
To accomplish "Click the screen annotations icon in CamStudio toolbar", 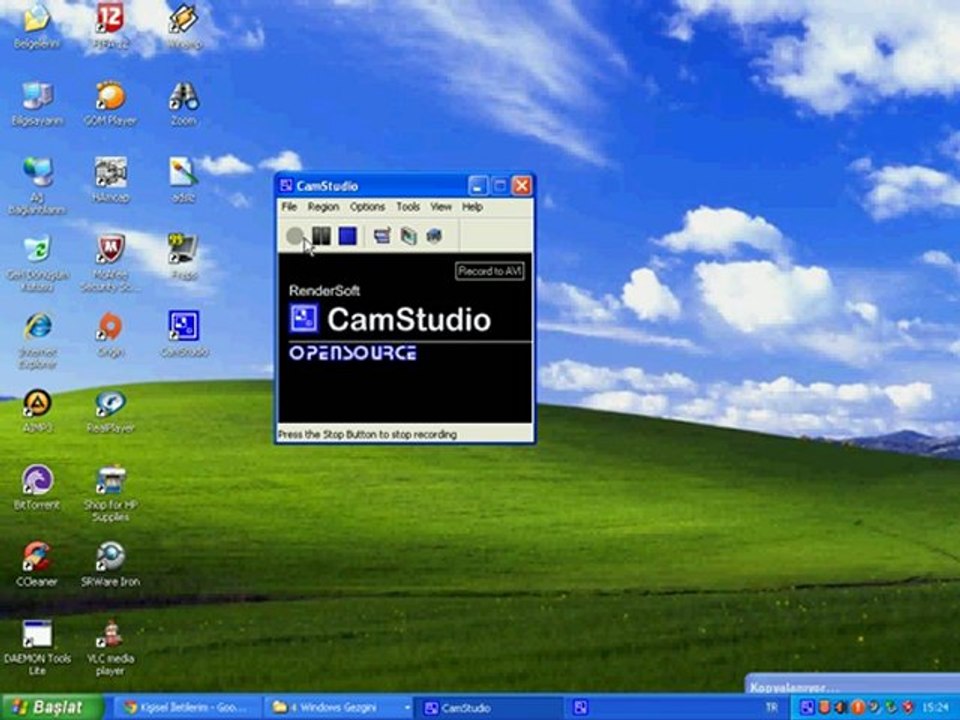I will pyautogui.click(x=408, y=236).
